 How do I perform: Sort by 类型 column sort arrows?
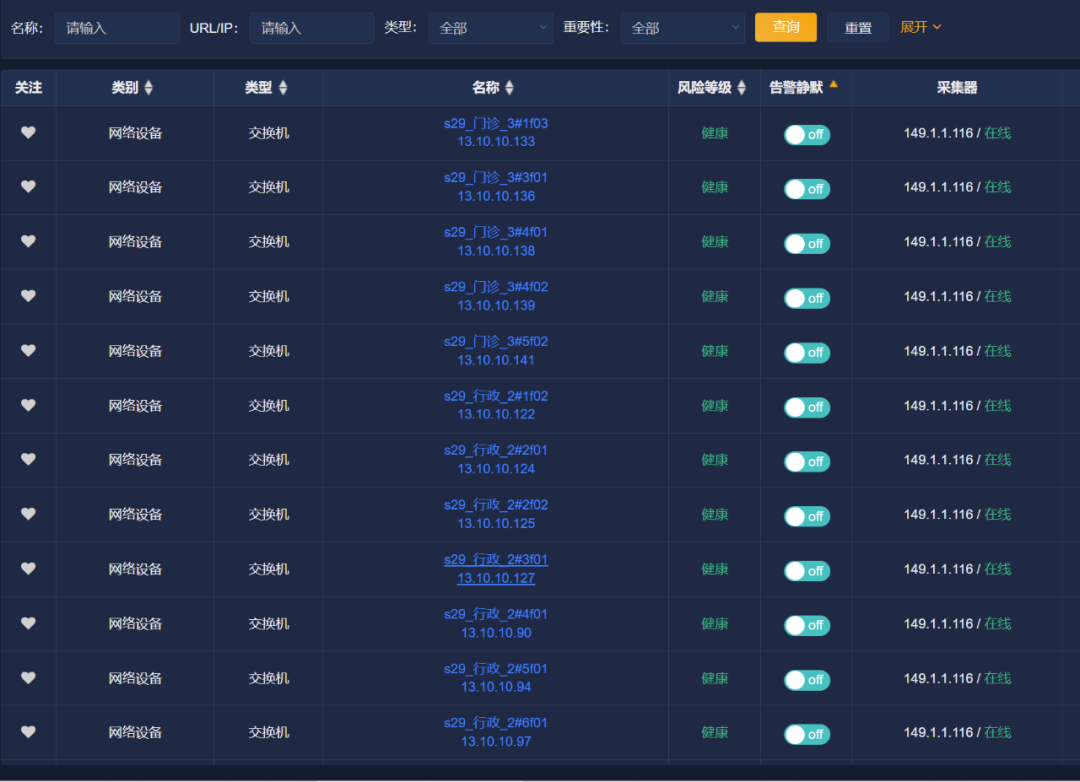tap(283, 88)
